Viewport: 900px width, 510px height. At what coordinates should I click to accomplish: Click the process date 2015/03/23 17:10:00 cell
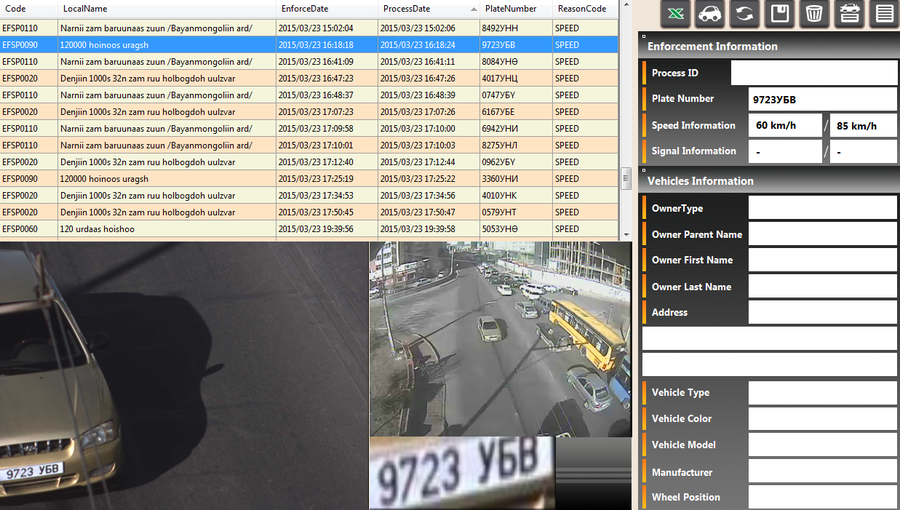pos(429,129)
